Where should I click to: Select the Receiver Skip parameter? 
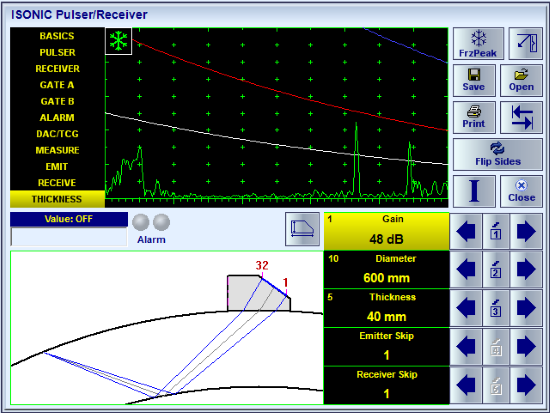click(x=386, y=385)
